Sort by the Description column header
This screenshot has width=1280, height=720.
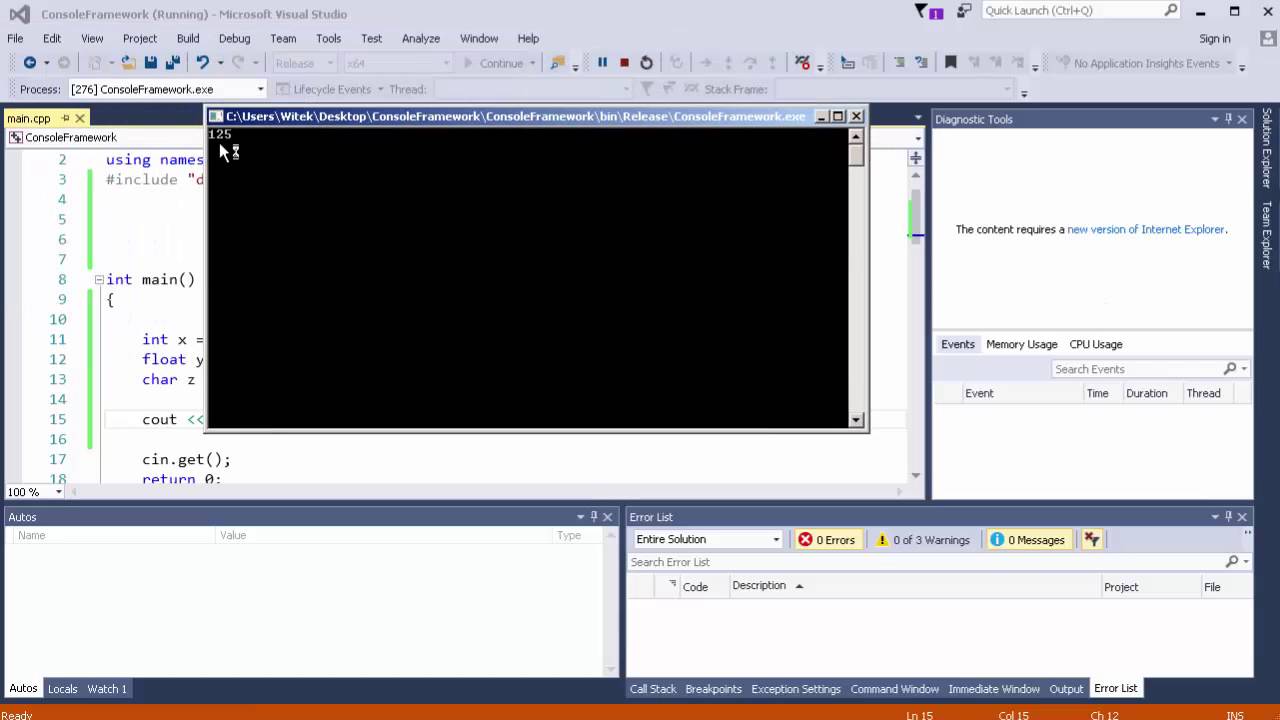coord(759,586)
